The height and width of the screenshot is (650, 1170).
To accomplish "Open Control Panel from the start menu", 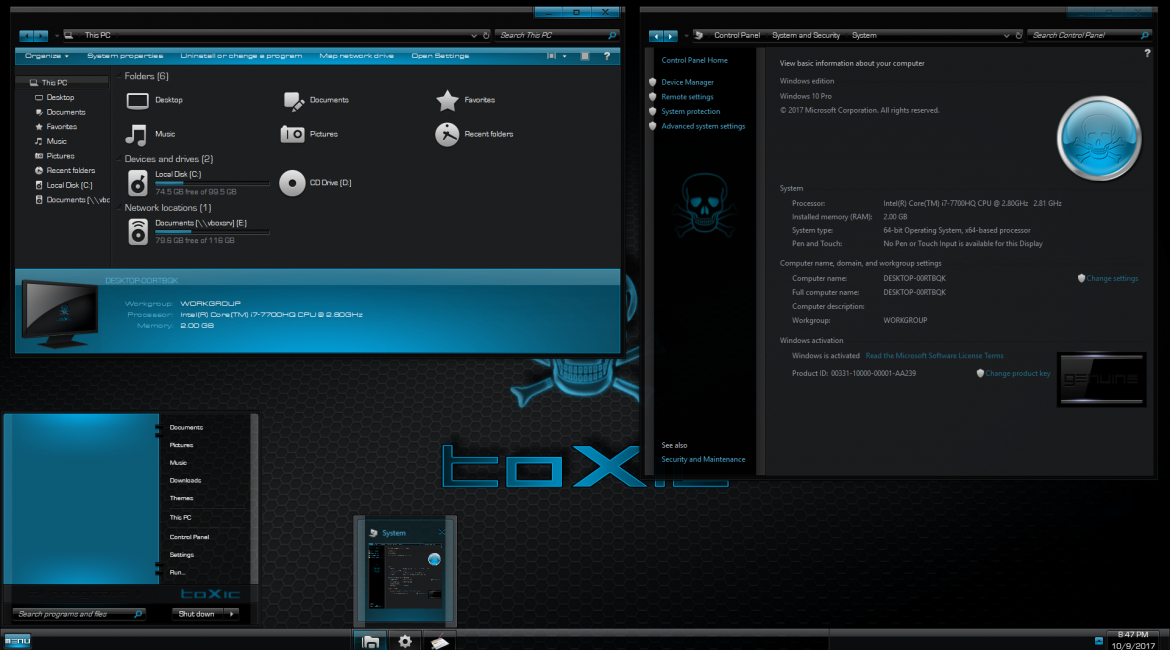I will point(189,537).
